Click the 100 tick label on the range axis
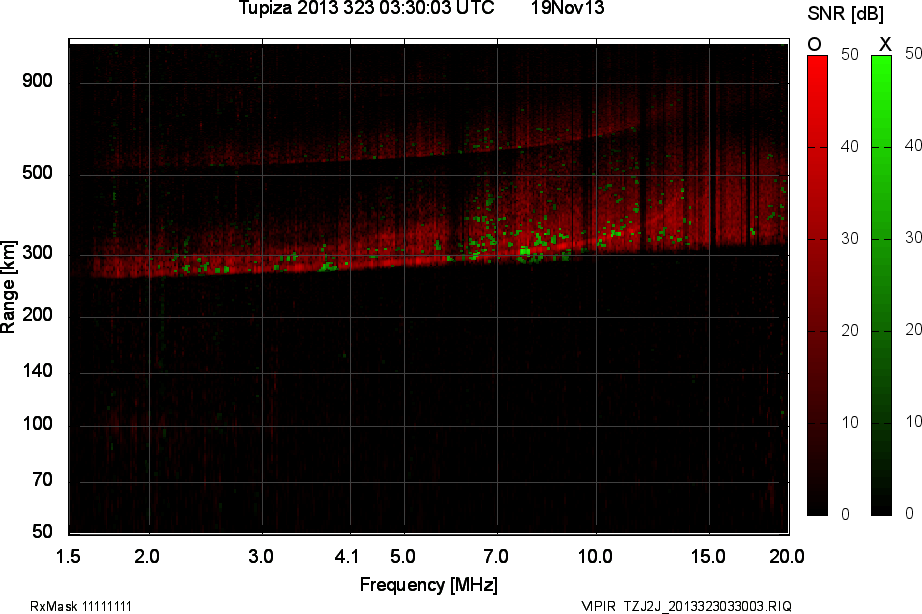This screenshot has height=614, width=922. tap(38, 423)
